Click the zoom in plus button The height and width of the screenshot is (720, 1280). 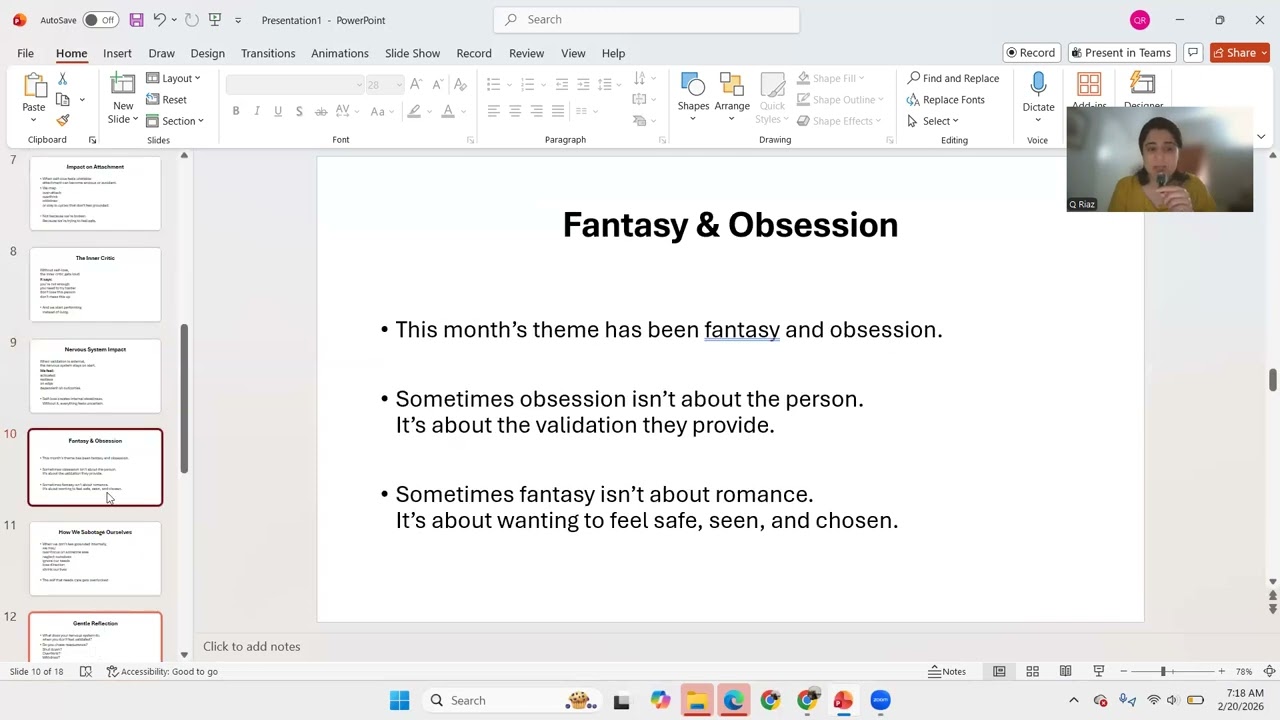pyautogui.click(x=1222, y=671)
